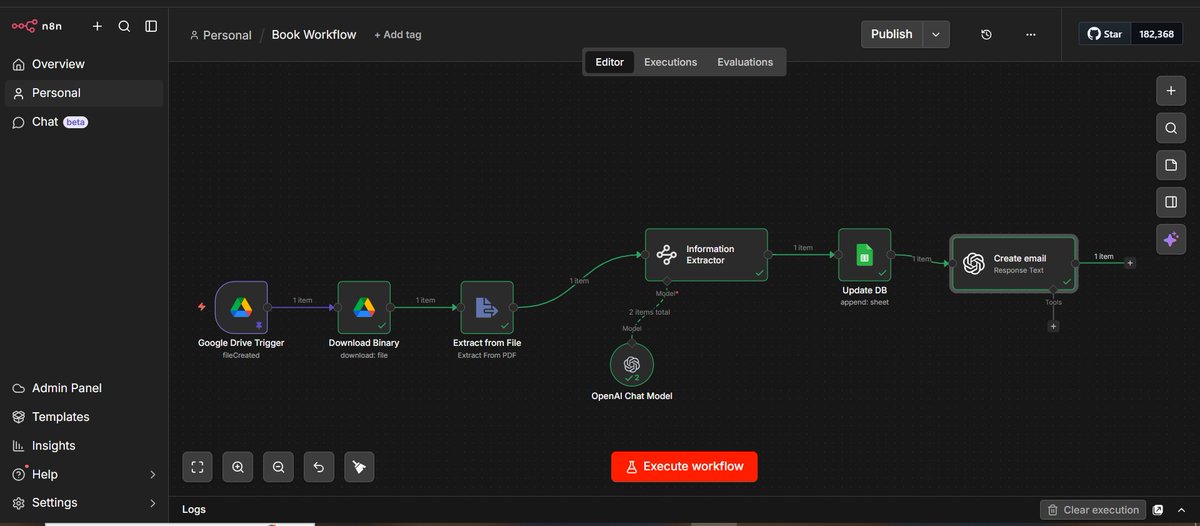Screen dimensions: 1200x526
Task: Select the Extract from File node
Action: [x=487, y=307]
